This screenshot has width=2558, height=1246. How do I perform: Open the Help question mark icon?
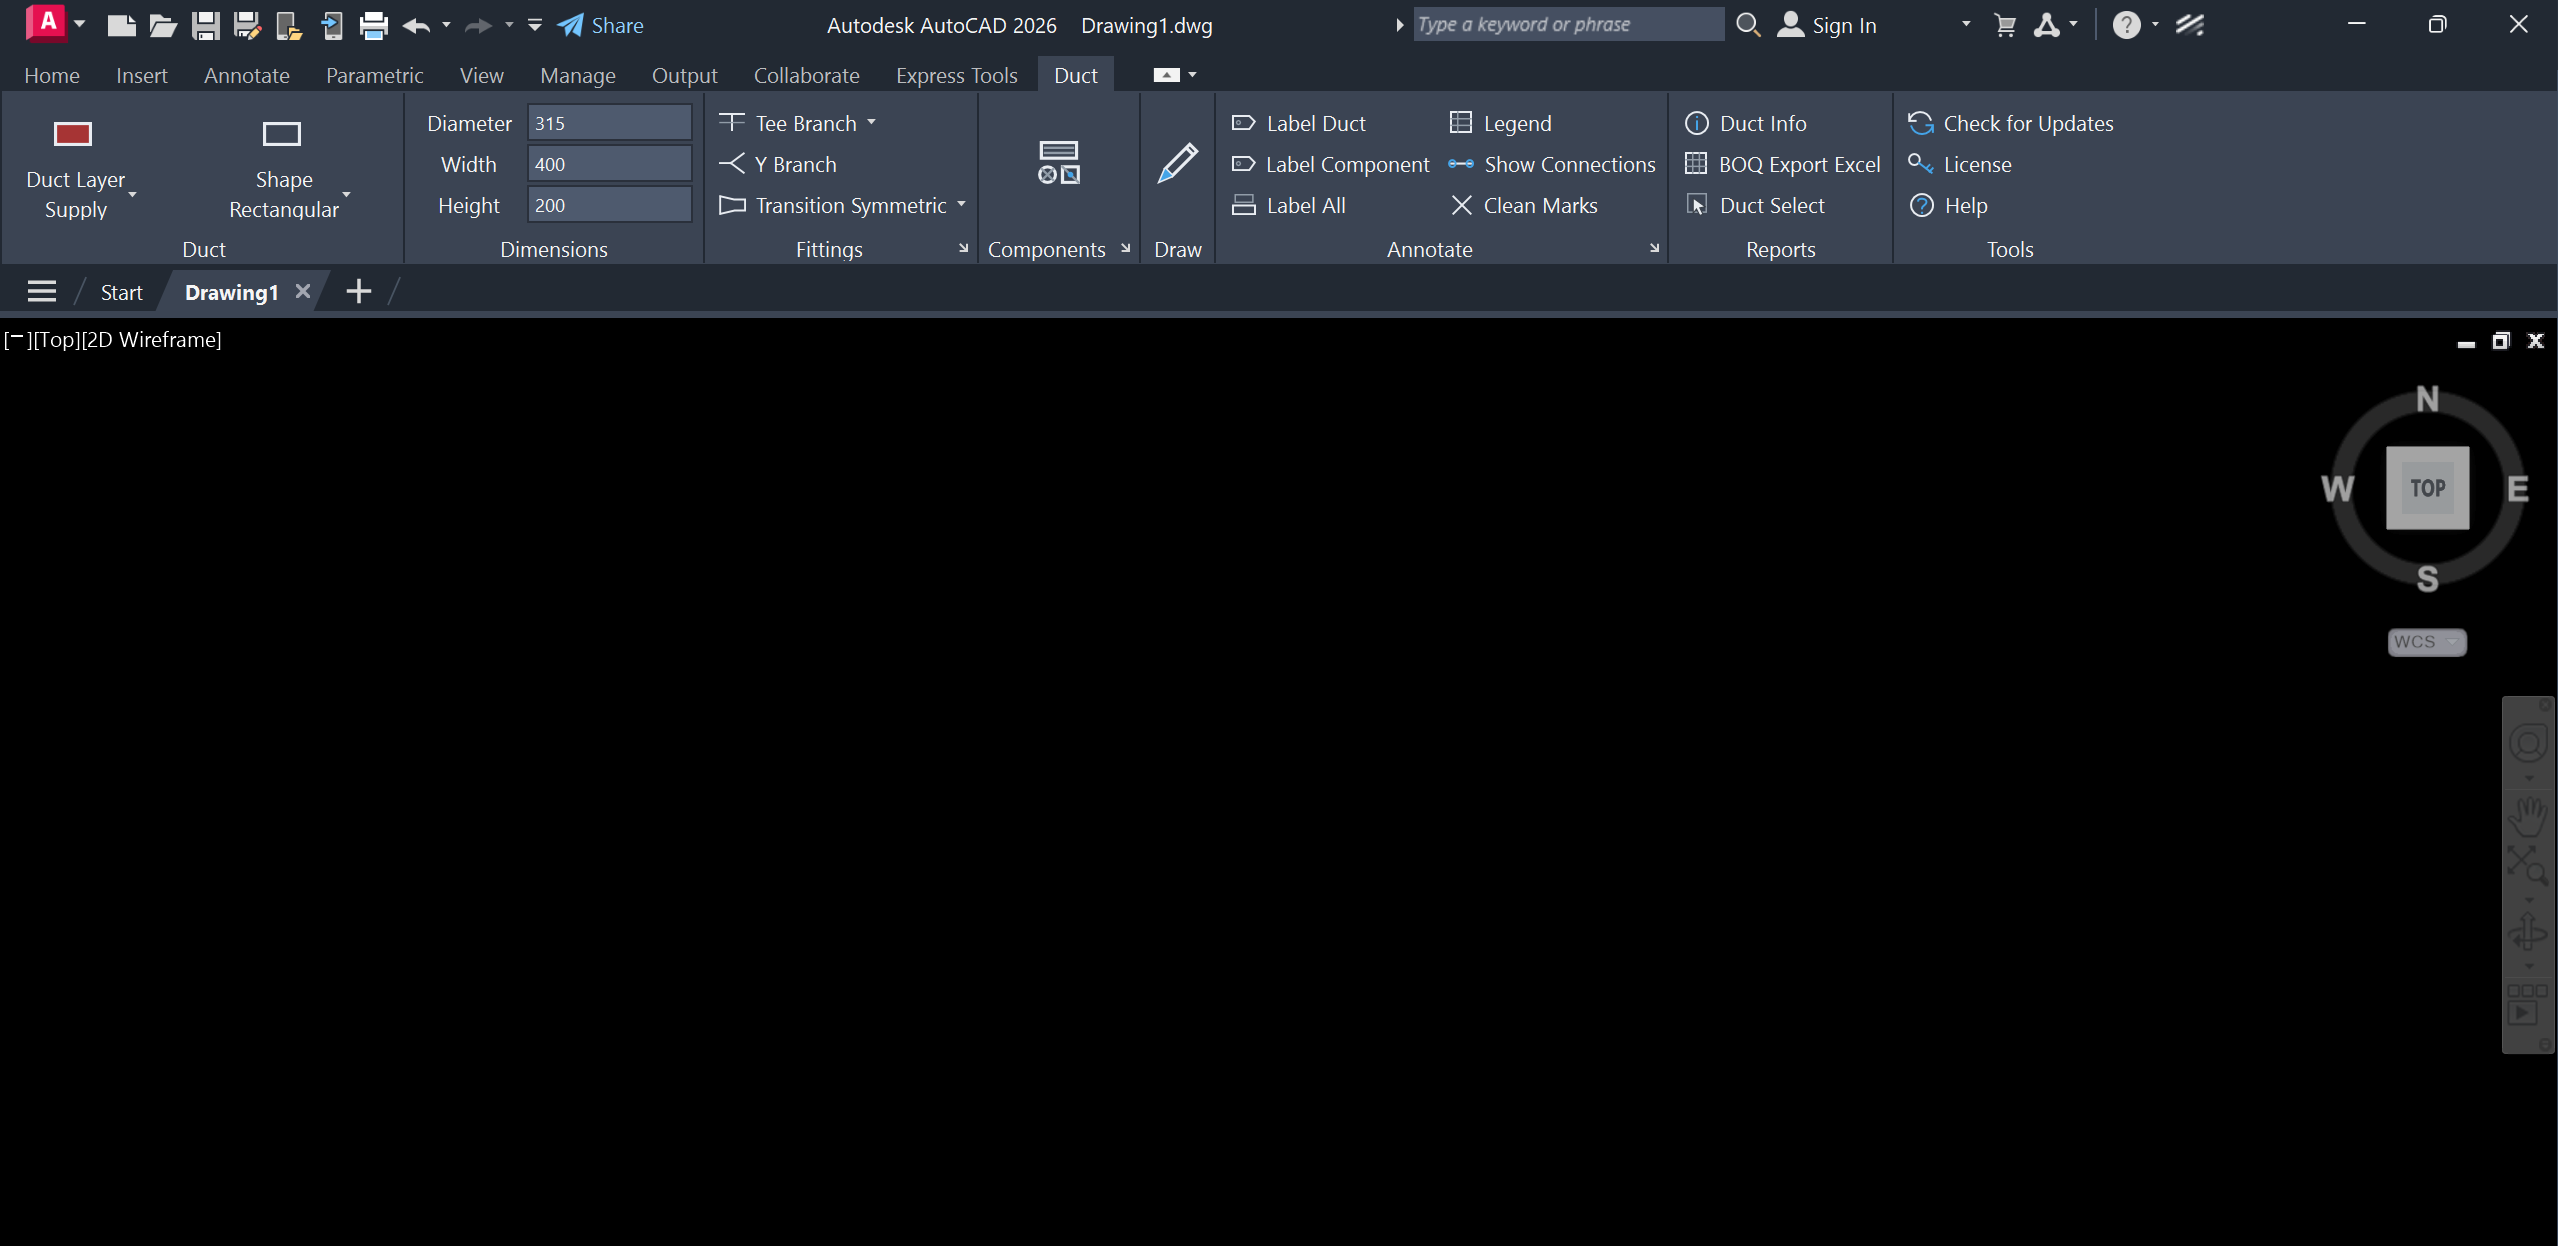coord(2126,25)
